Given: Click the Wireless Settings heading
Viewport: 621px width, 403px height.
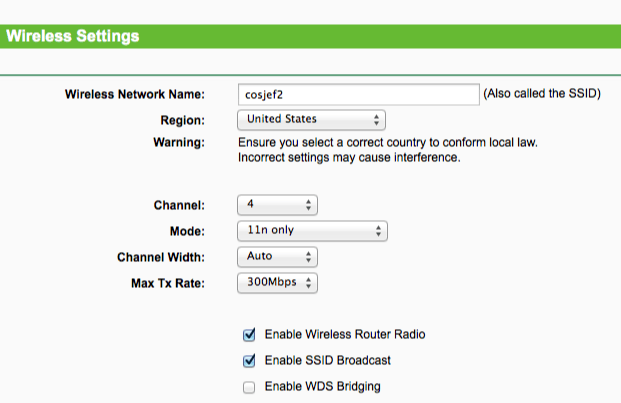Looking at the screenshot, I should click(72, 37).
